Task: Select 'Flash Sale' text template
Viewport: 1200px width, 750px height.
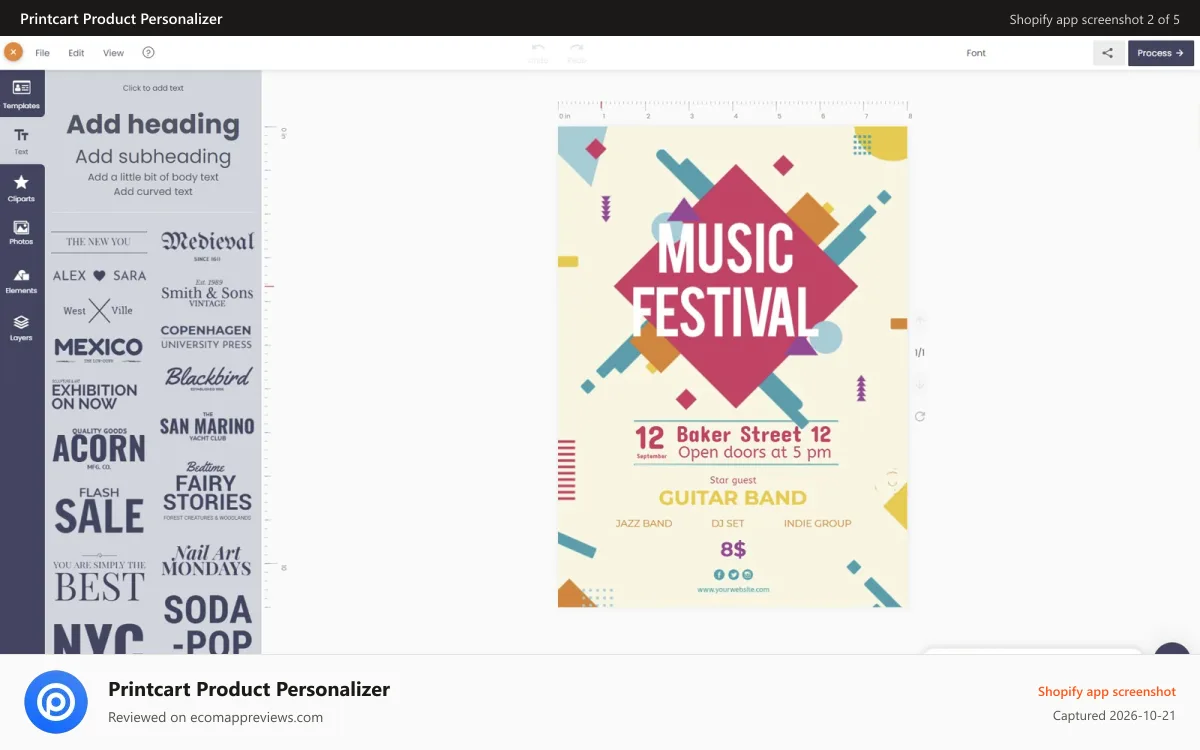Action: [99, 511]
